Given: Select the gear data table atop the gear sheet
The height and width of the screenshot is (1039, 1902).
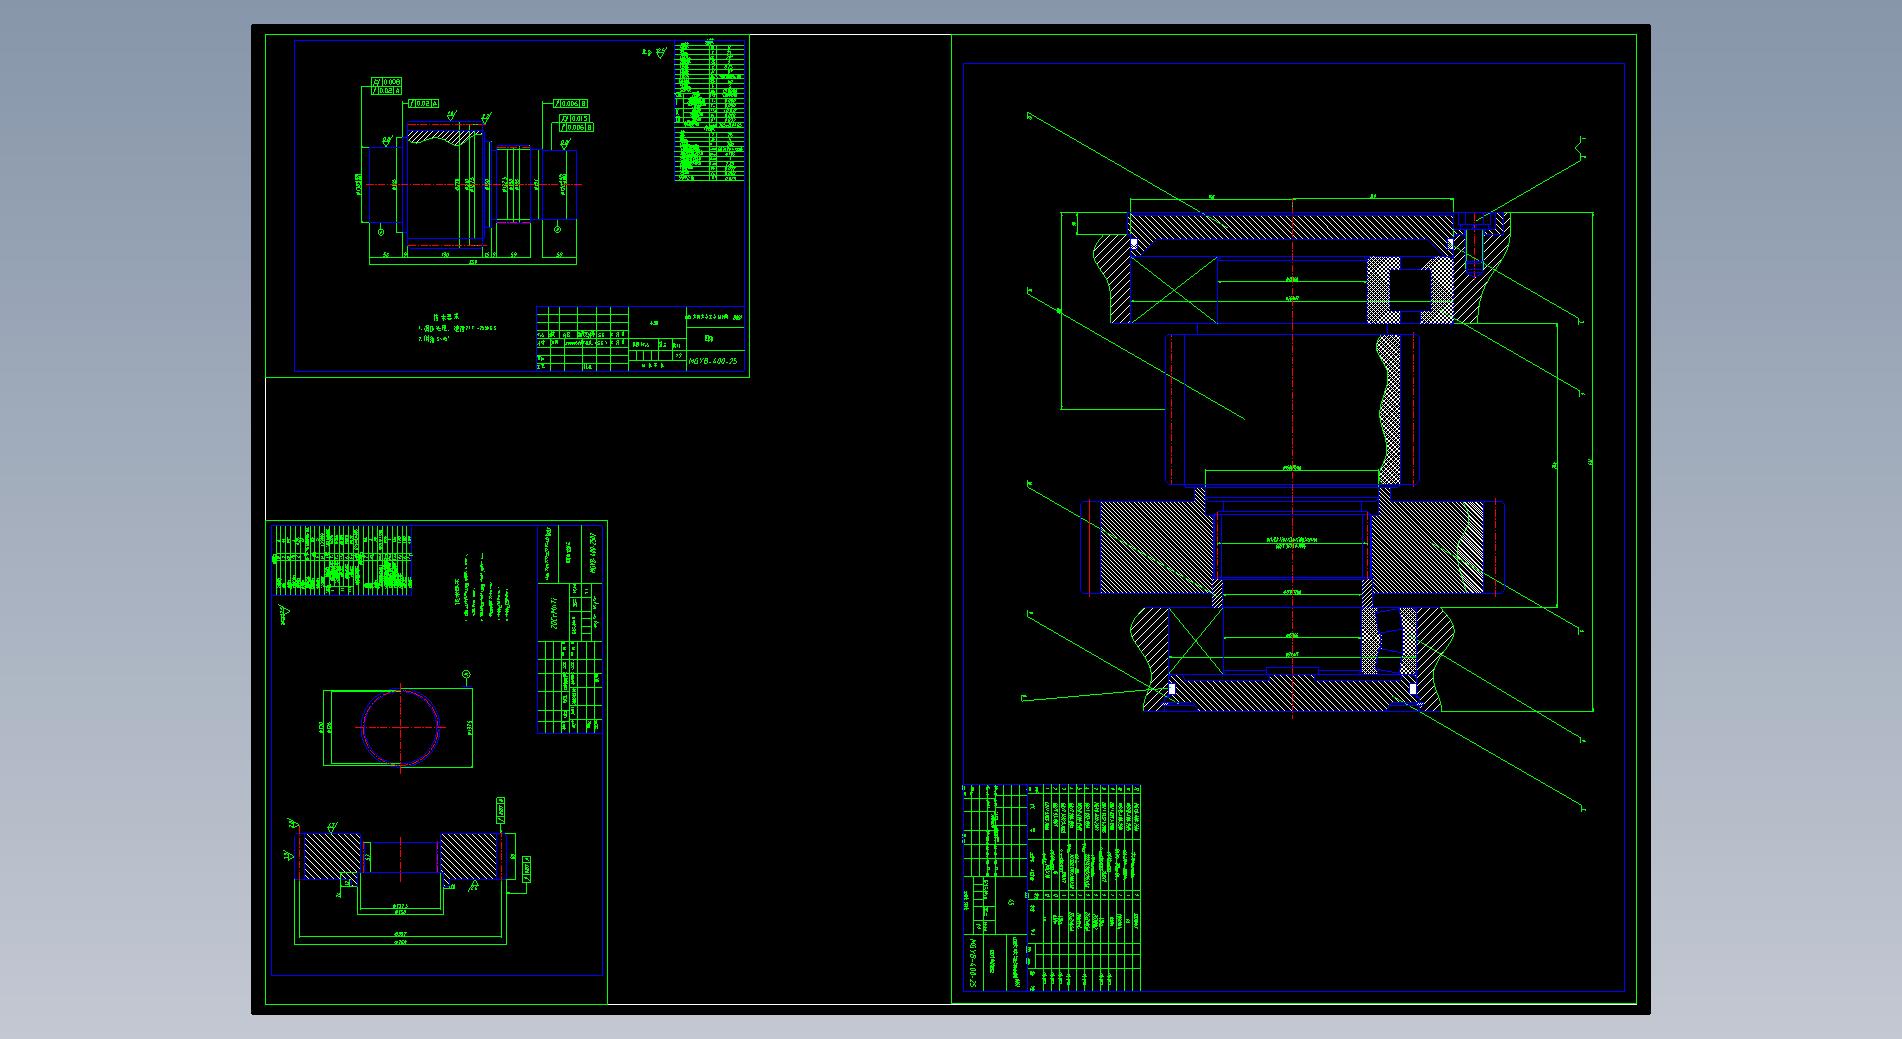Looking at the screenshot, I should tap(341, 559).
